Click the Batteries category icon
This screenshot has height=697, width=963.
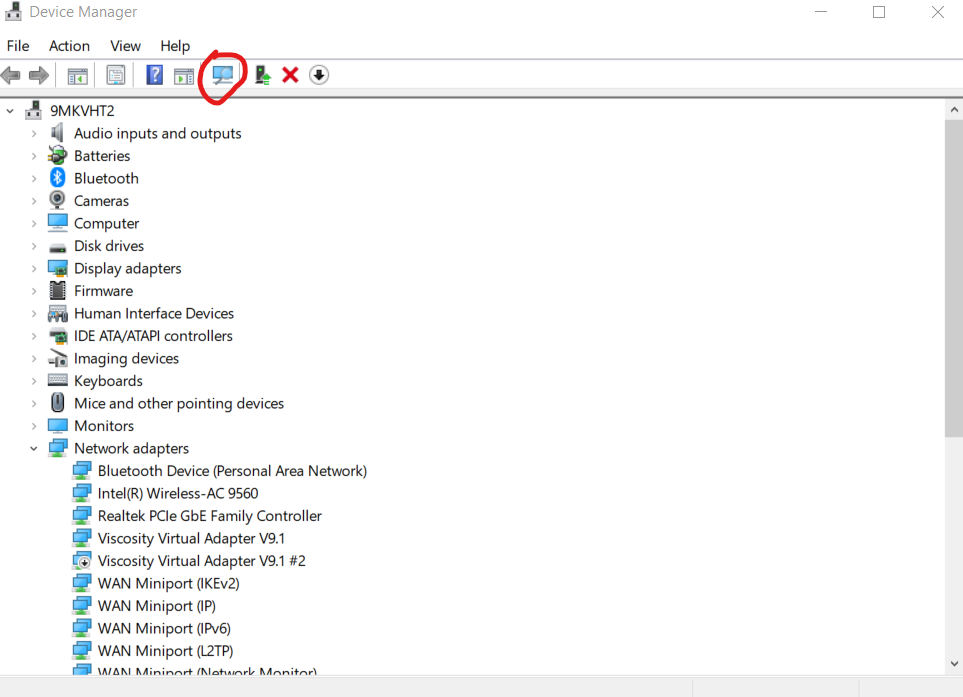(57, 155)
